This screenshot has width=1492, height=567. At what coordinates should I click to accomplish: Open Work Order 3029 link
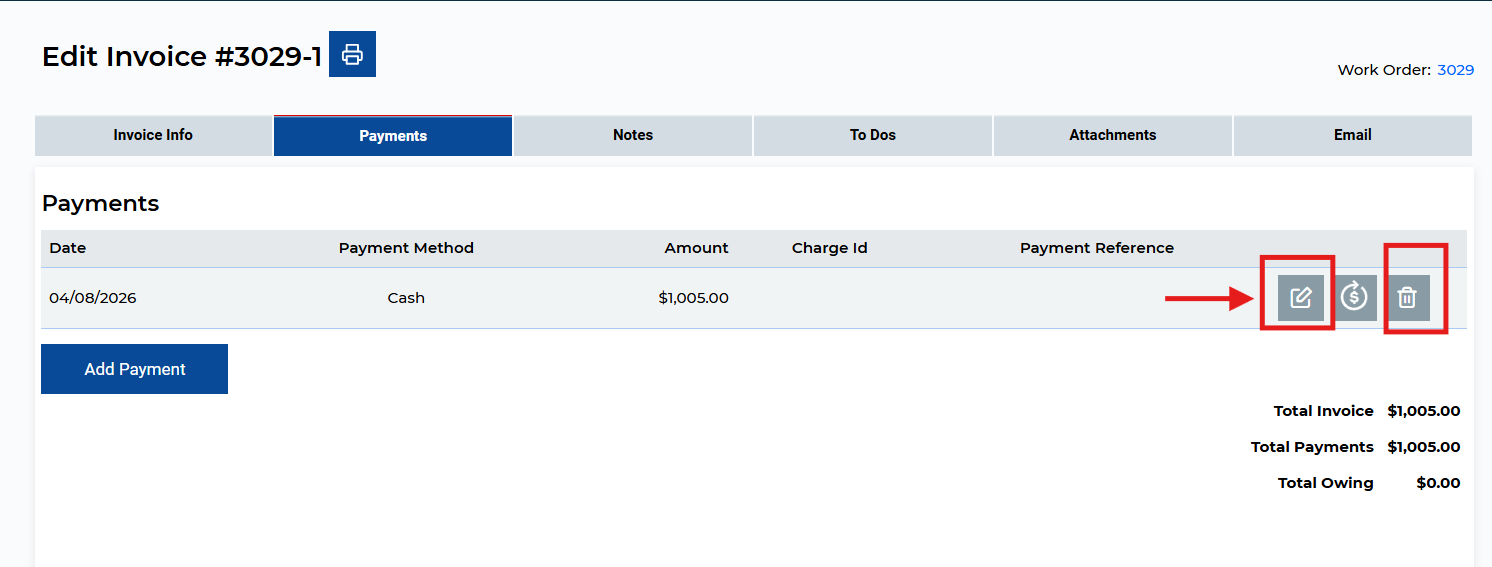[1455, 70]
